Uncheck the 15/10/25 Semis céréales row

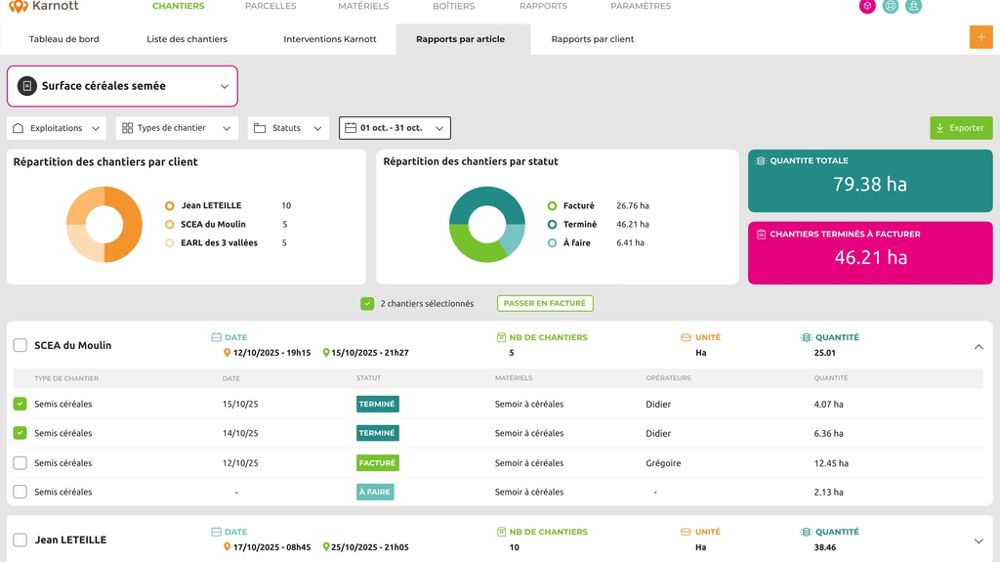coord(20,405)
